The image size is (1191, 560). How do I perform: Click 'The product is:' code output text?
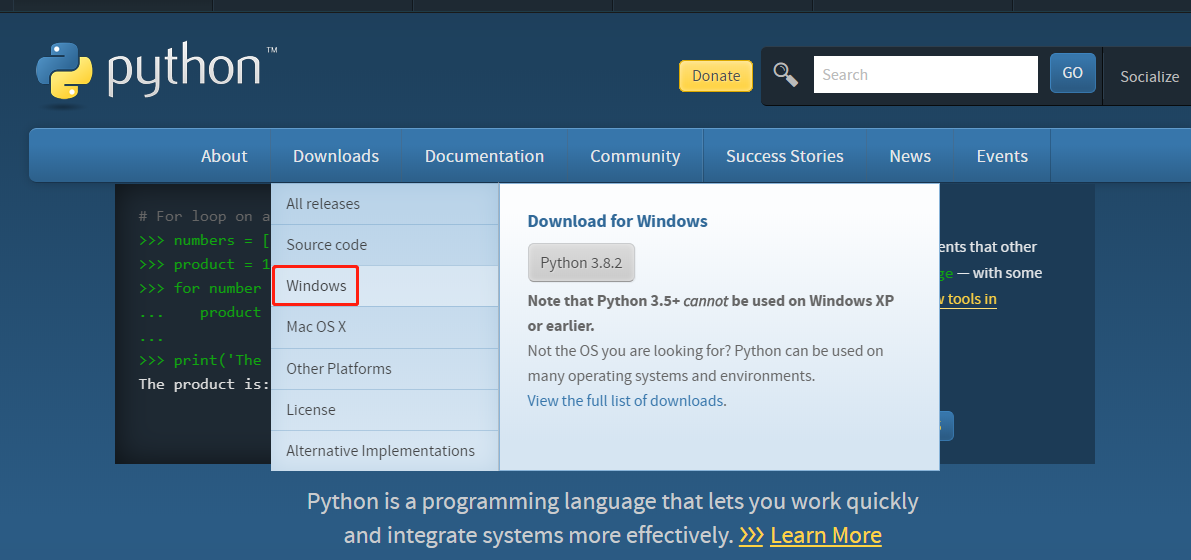(x=204, y=384)
